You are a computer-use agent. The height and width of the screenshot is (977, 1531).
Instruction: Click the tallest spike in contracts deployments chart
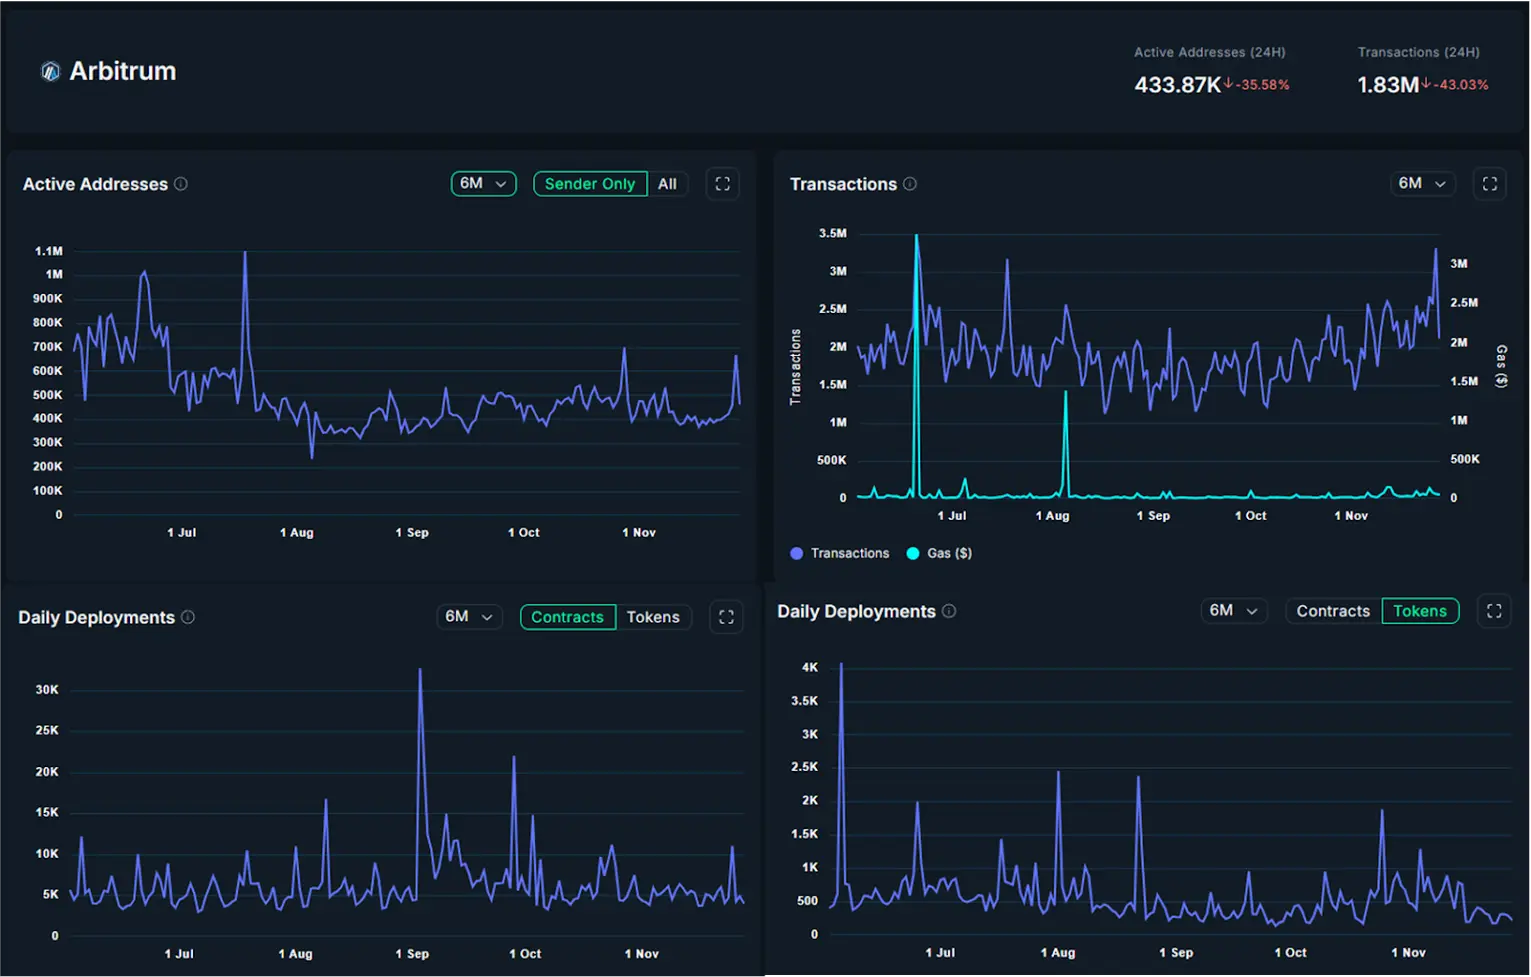(420, 672)
